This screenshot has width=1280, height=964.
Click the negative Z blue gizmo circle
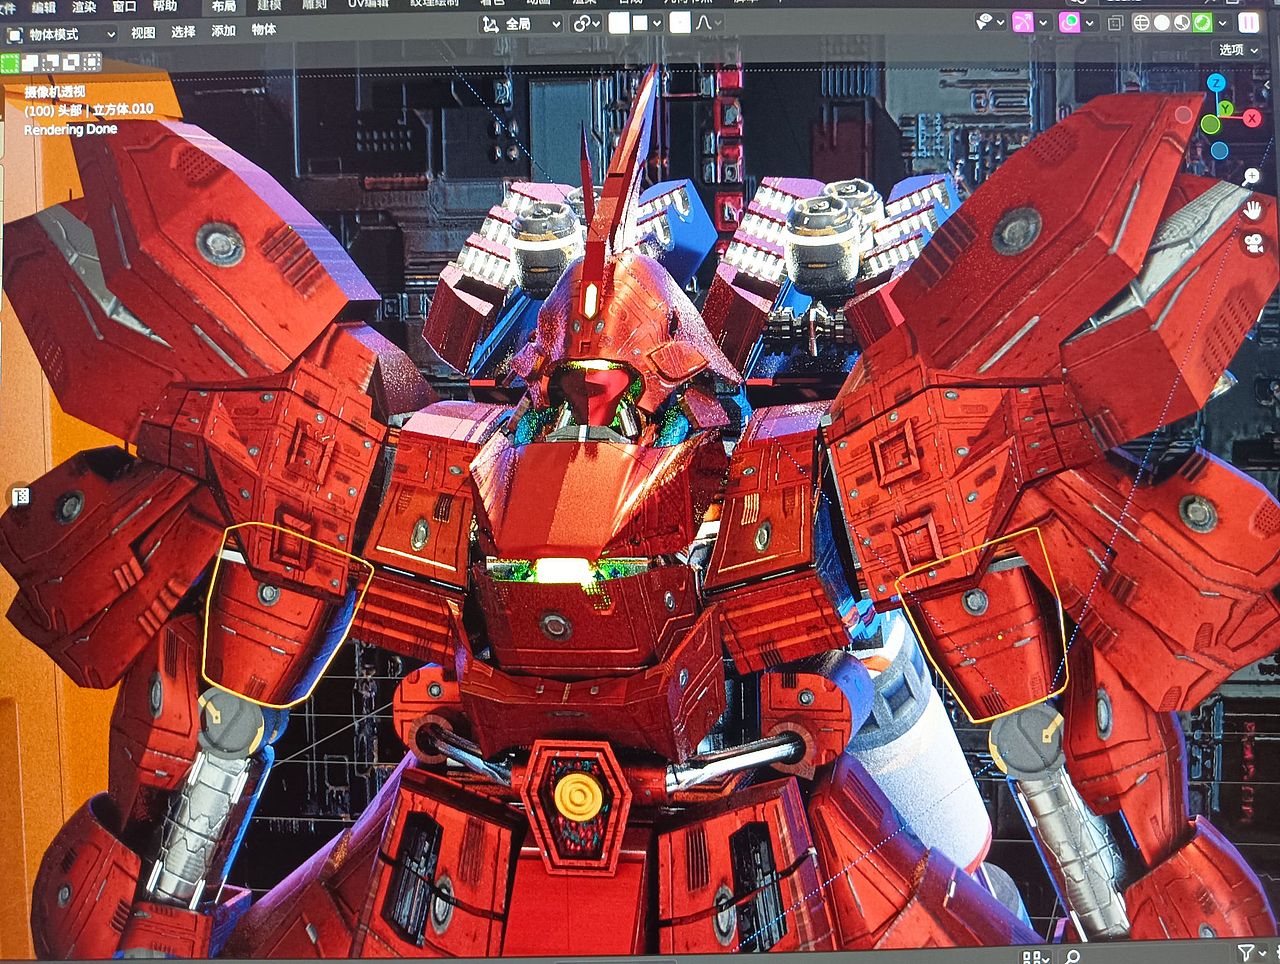click(x=1219, y=151)
